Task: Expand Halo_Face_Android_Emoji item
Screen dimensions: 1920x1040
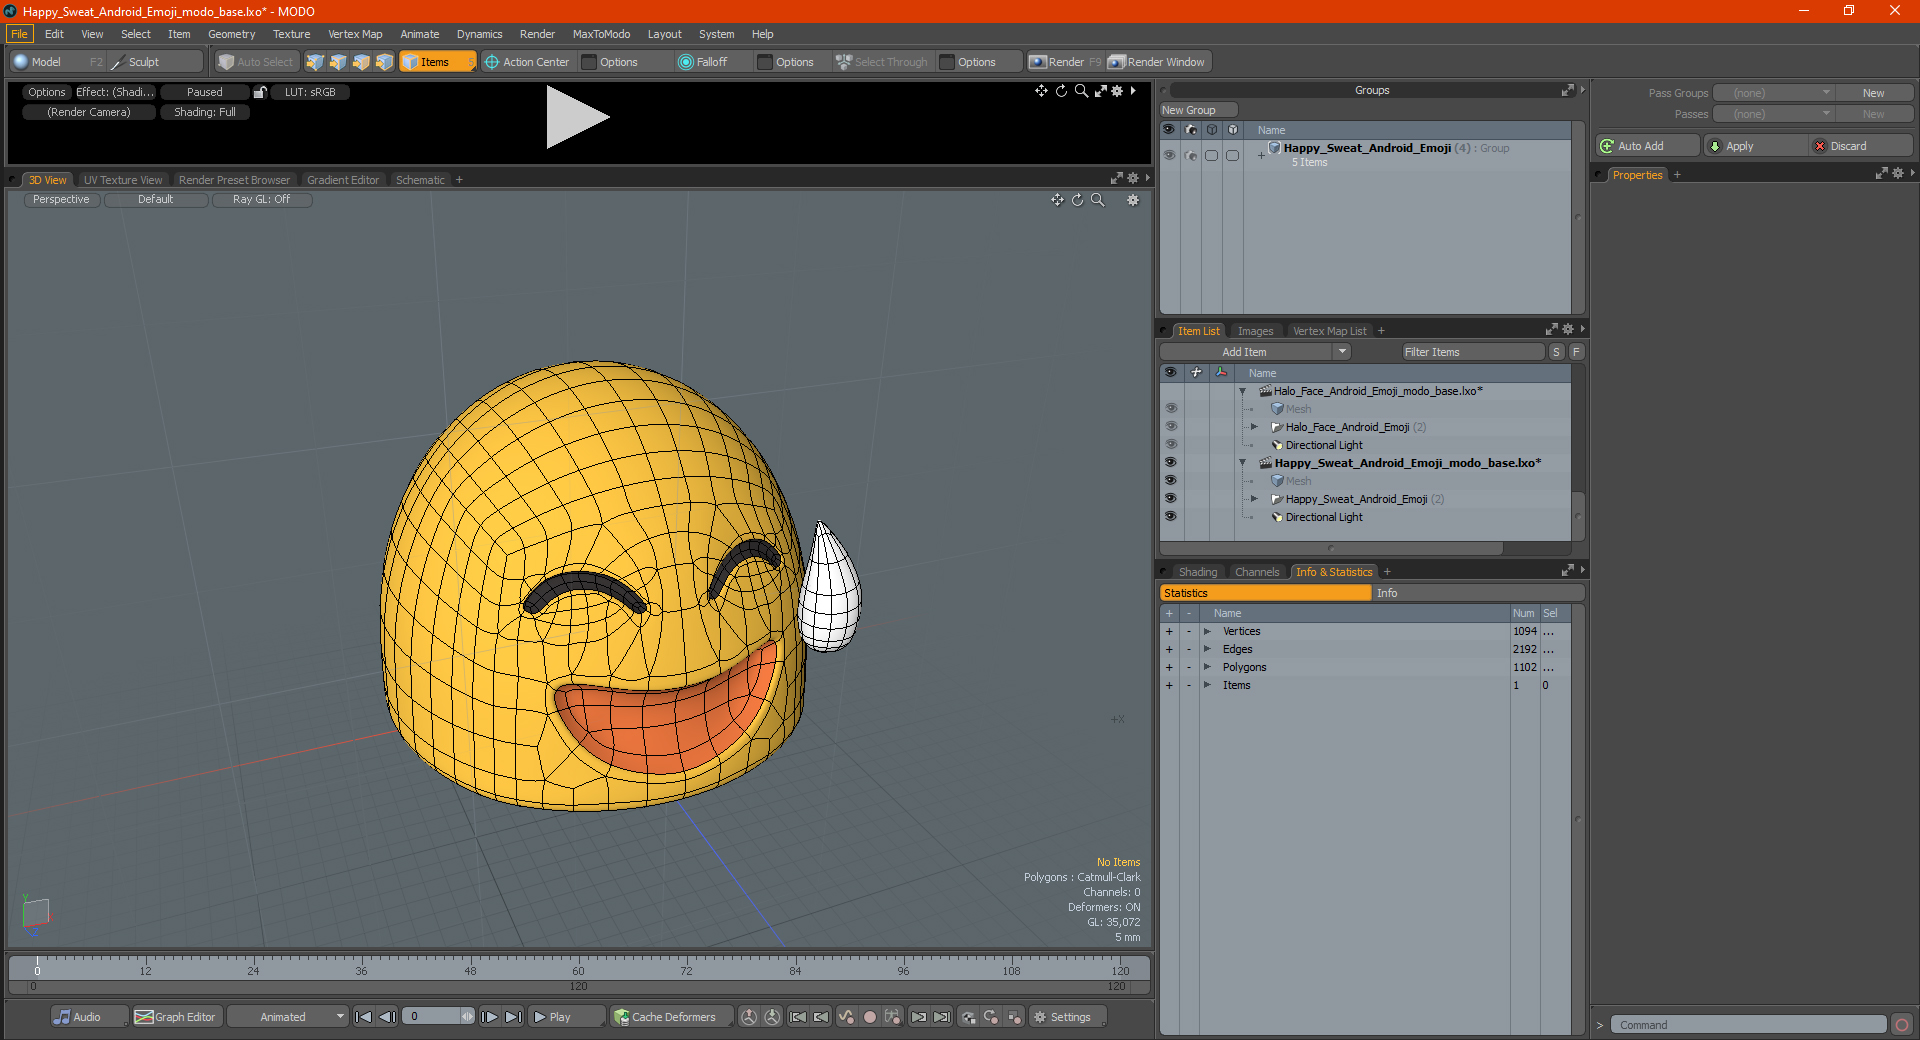Action: [1255, 427]
